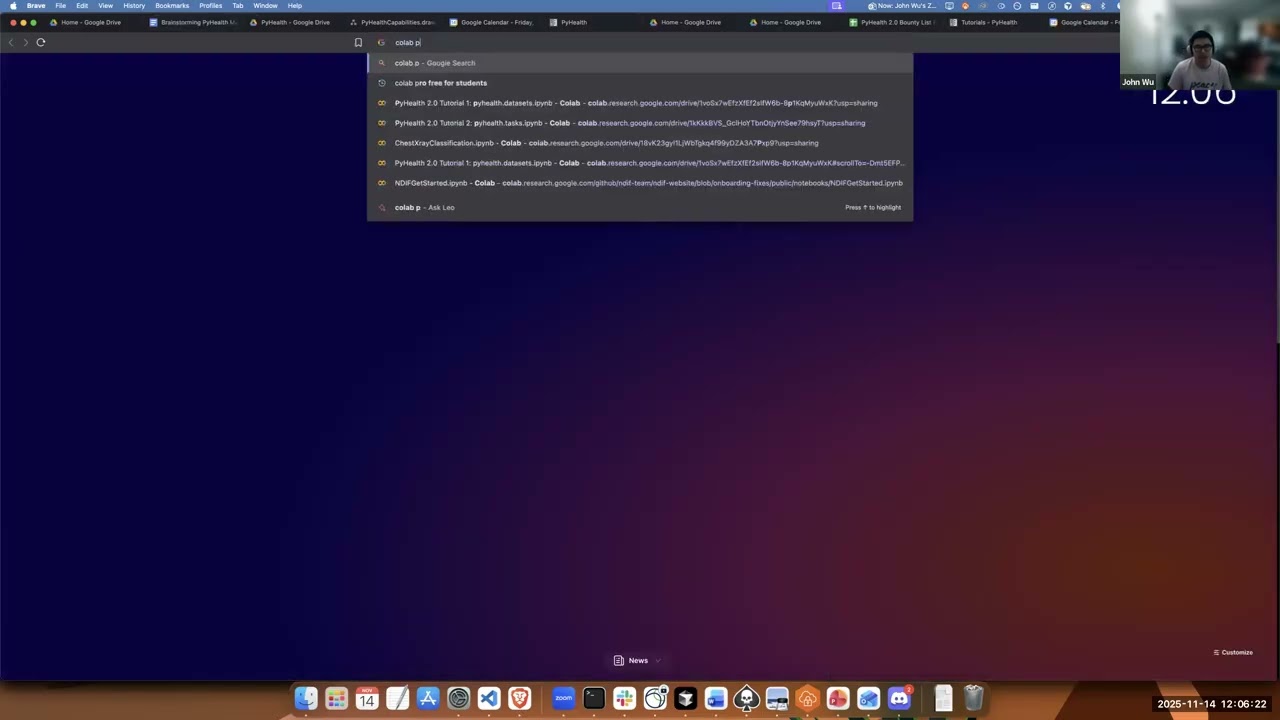Click the Brave lion icon in dock
Image resolution: width=1280 pixels, height=720 pixels.
pyautogui.click(x=519, y=698)
